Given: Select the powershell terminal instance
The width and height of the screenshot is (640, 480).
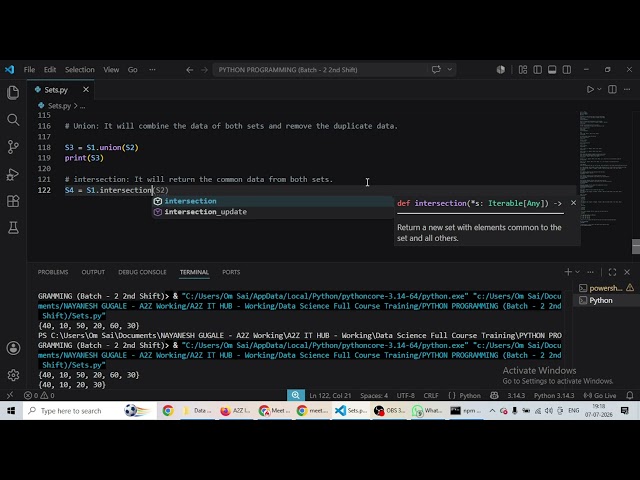Looking at the screenshot, I should (x=607, y=288).
